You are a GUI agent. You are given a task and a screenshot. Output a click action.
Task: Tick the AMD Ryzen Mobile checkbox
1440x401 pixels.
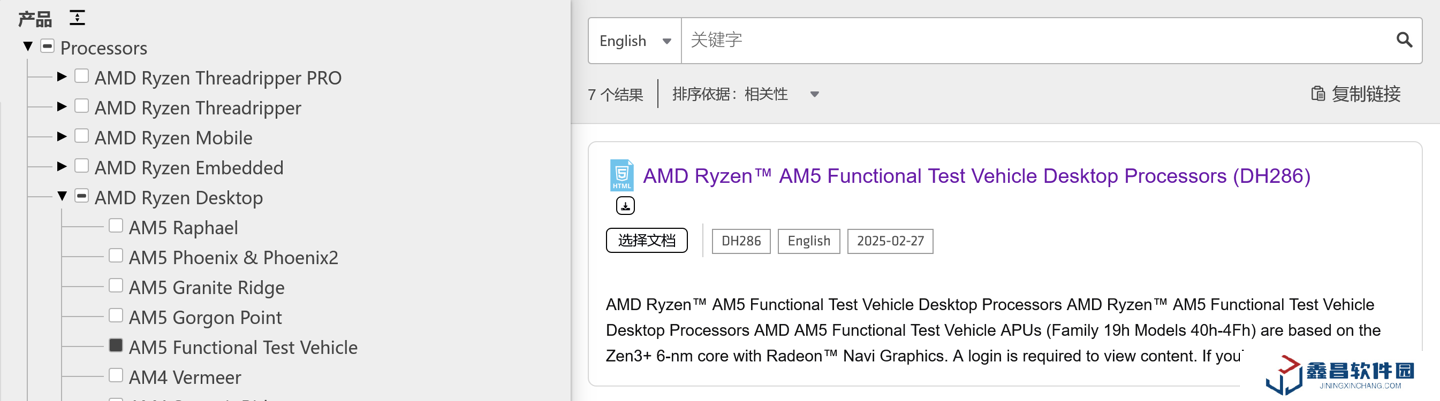pyautogui.click(x=82, y=136)
